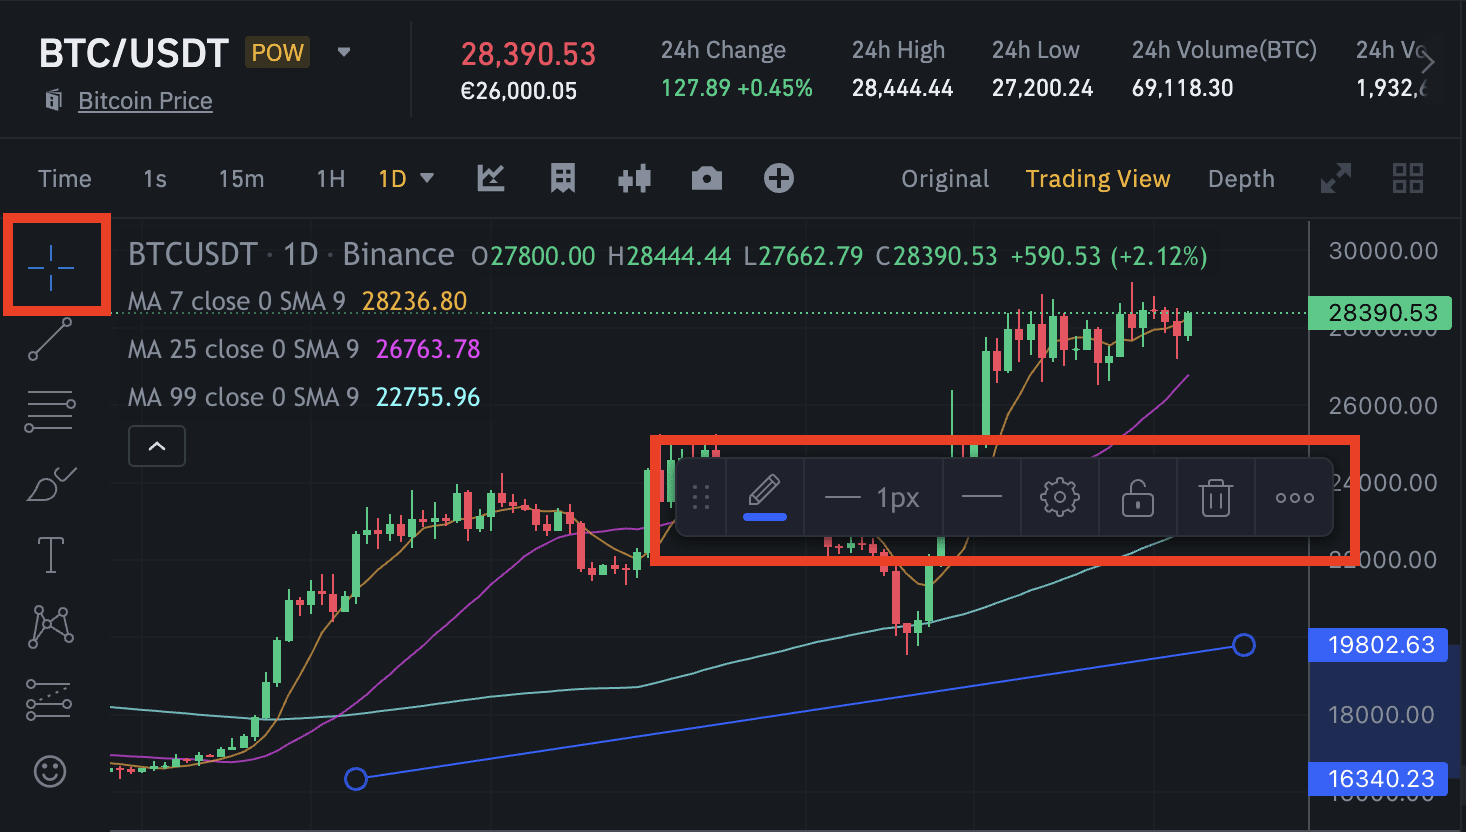Open the emoji icons tool
1466x832 pixels.
coord(50,771)
